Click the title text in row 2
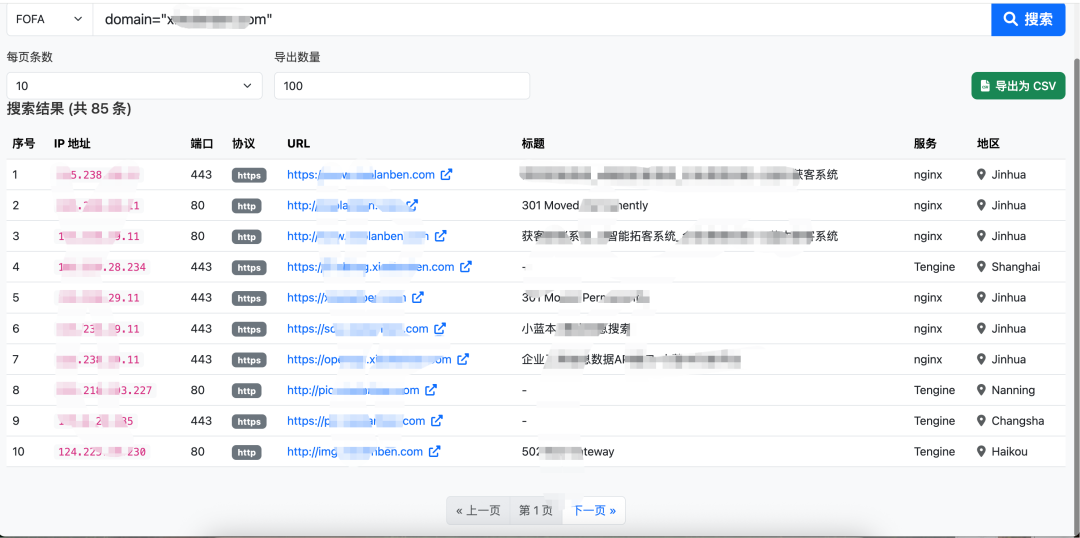 tap(585, 205)
